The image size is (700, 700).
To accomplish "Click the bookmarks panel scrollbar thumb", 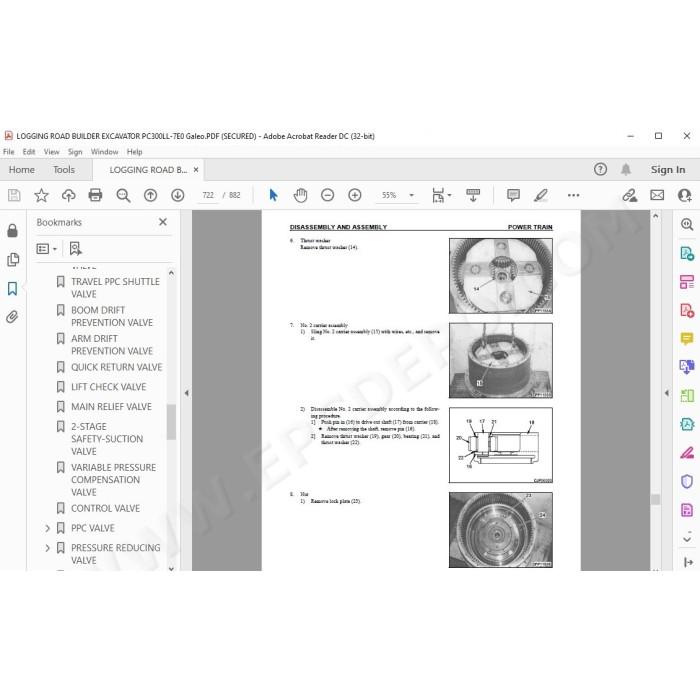I will [171, 422].
